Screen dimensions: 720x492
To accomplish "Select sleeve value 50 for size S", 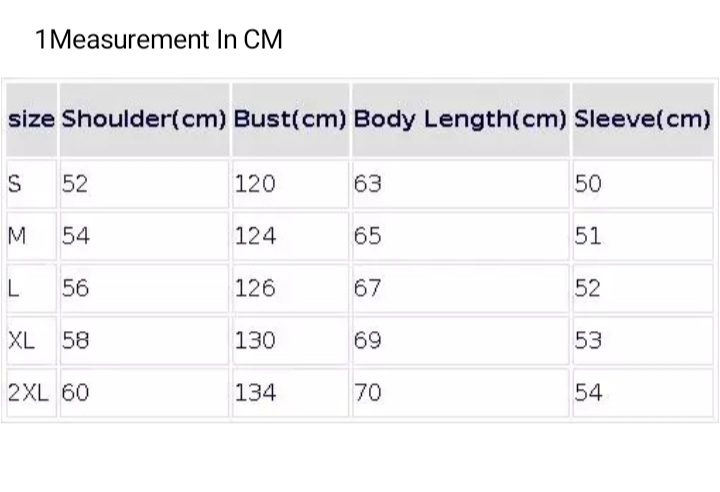I will 588,184.
